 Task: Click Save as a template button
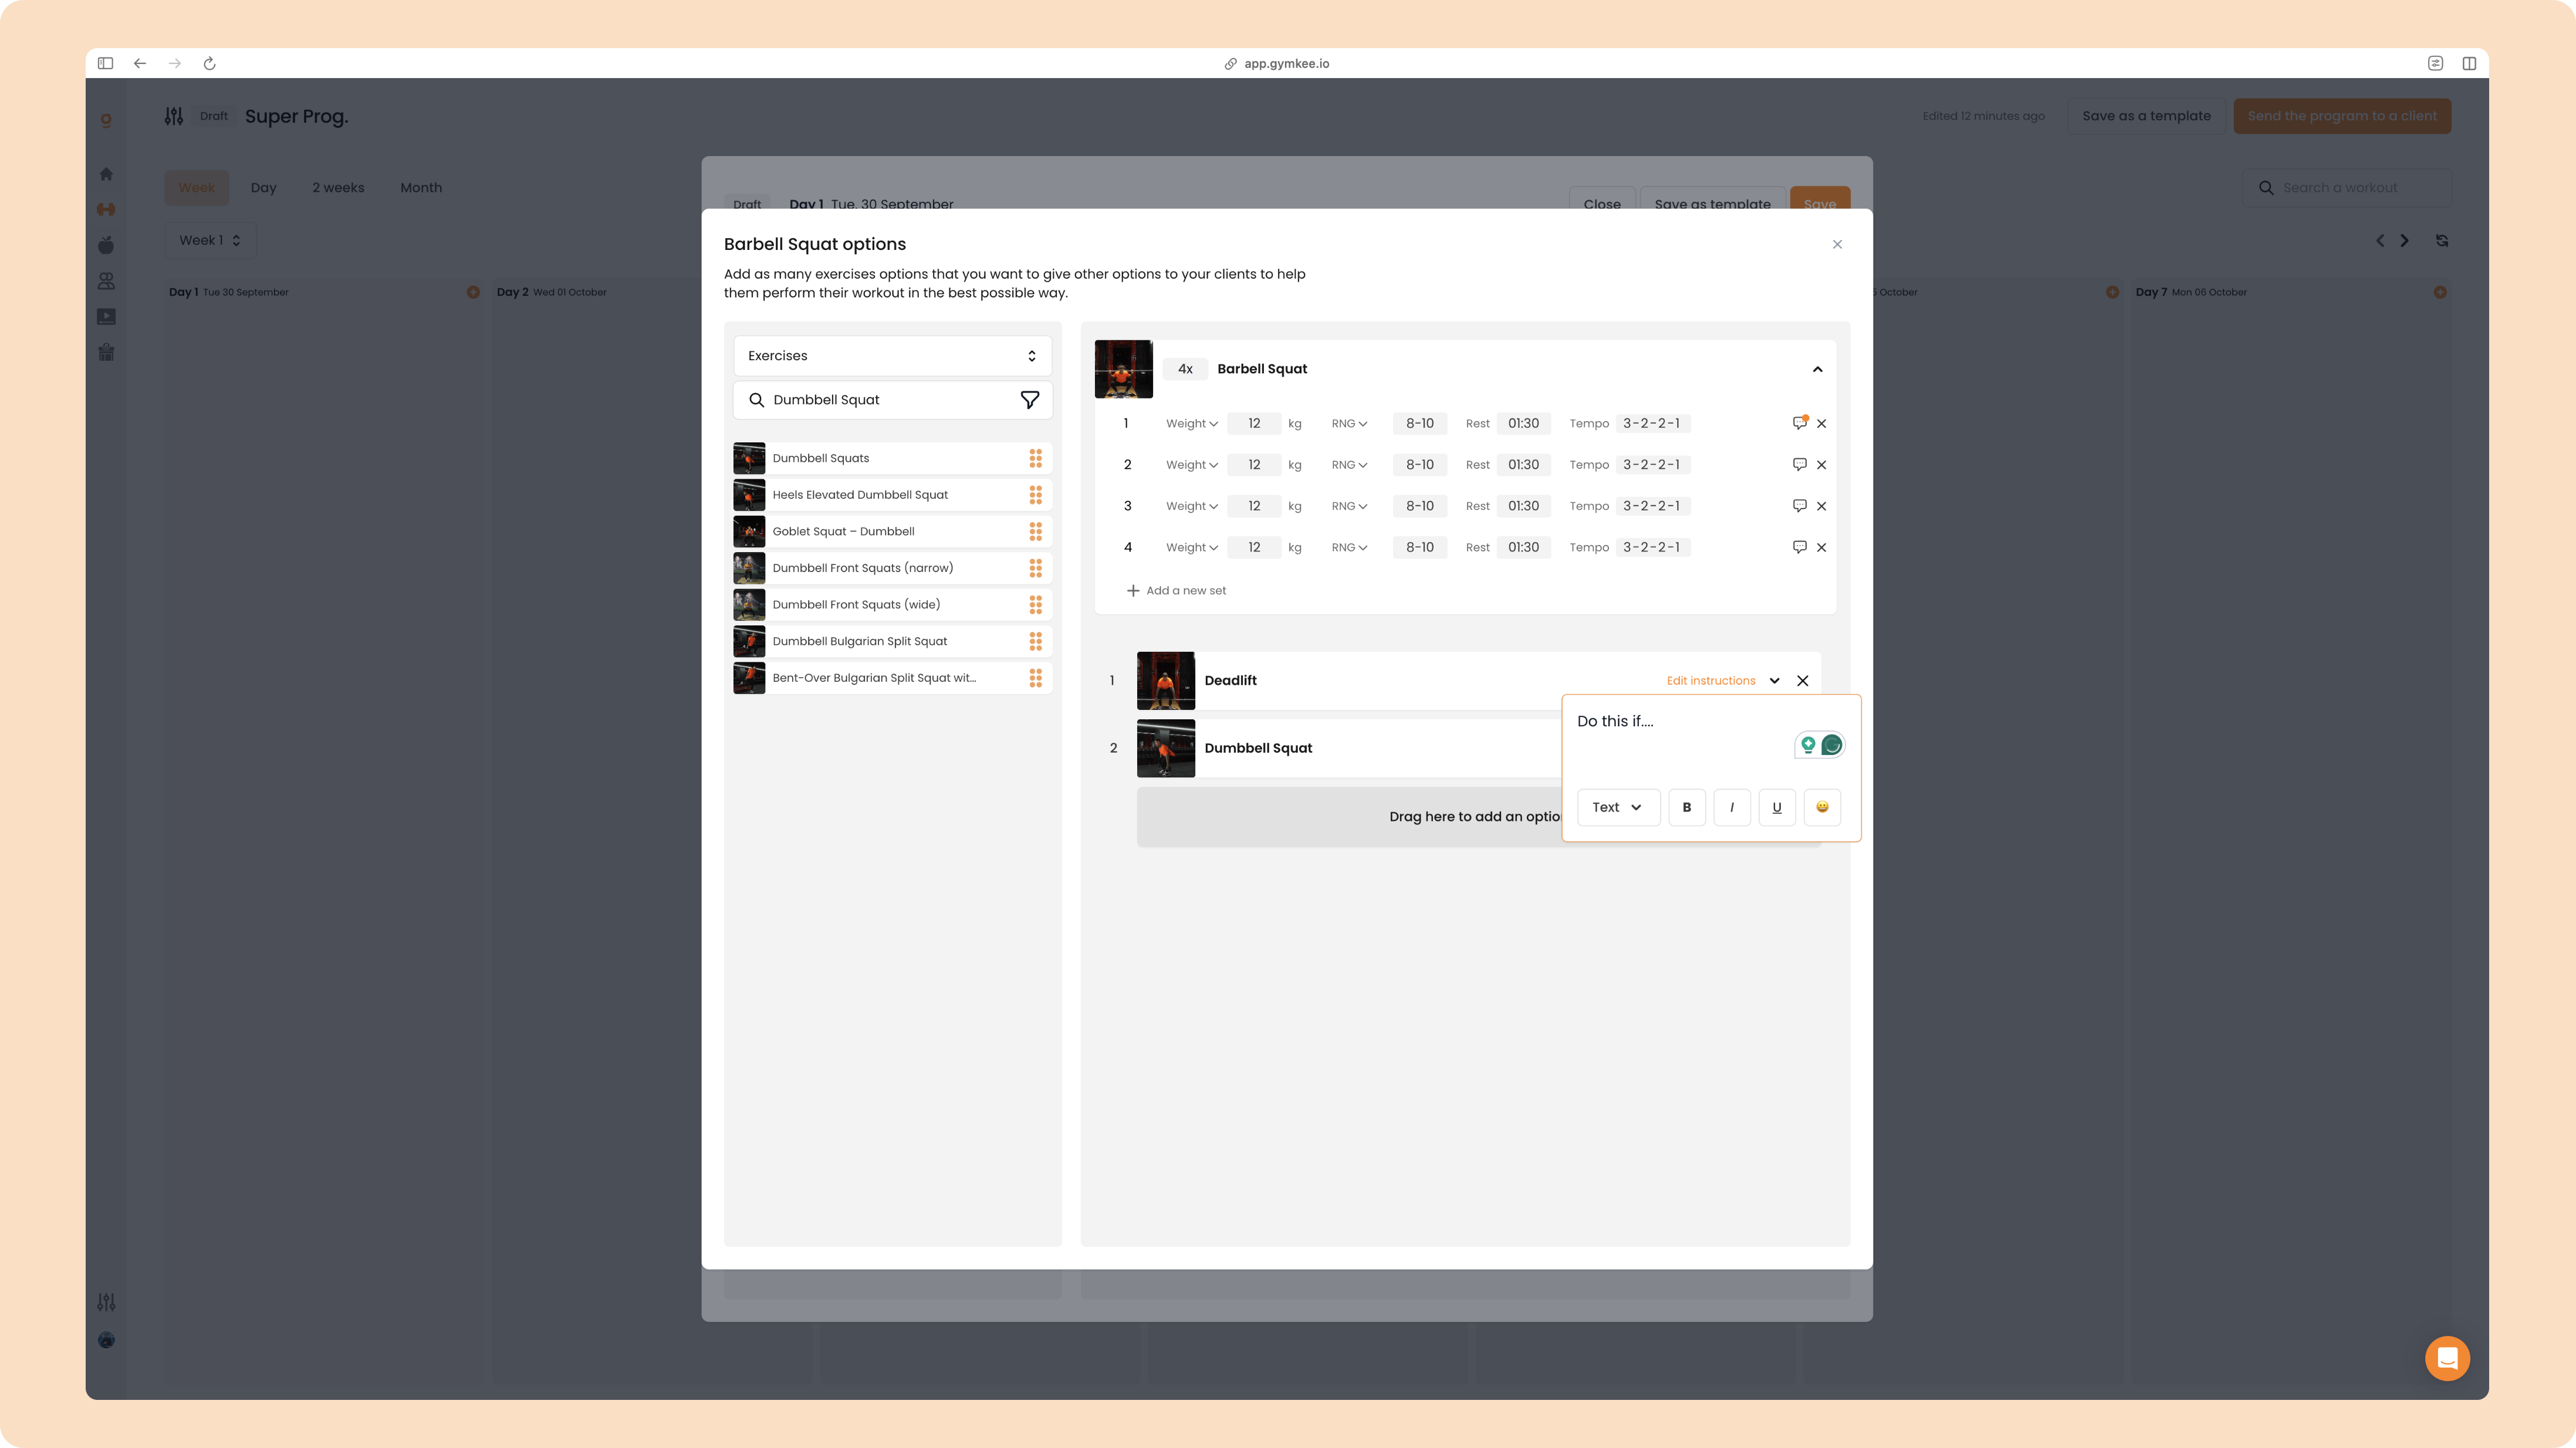(2146, 116)
